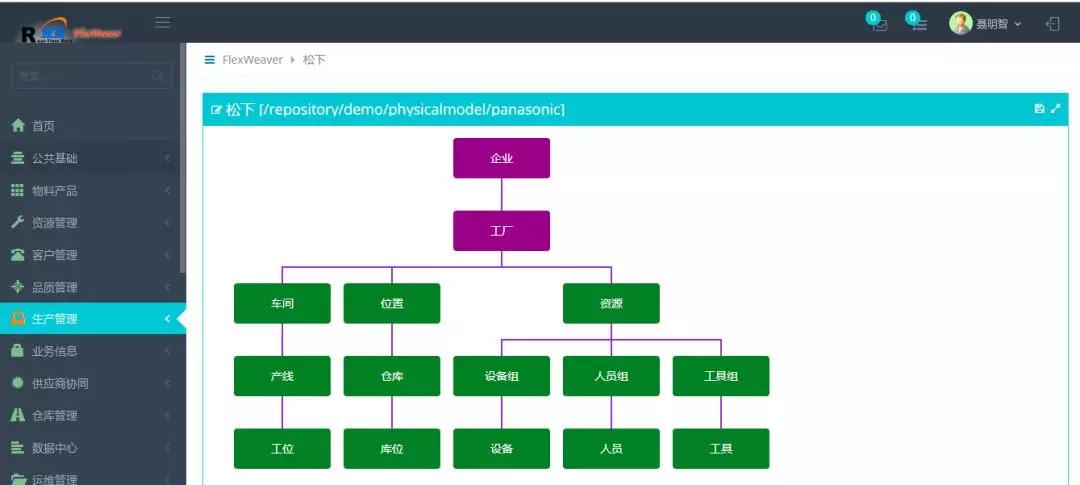
Task: Open the task list notifications icon
Action: 917,23
